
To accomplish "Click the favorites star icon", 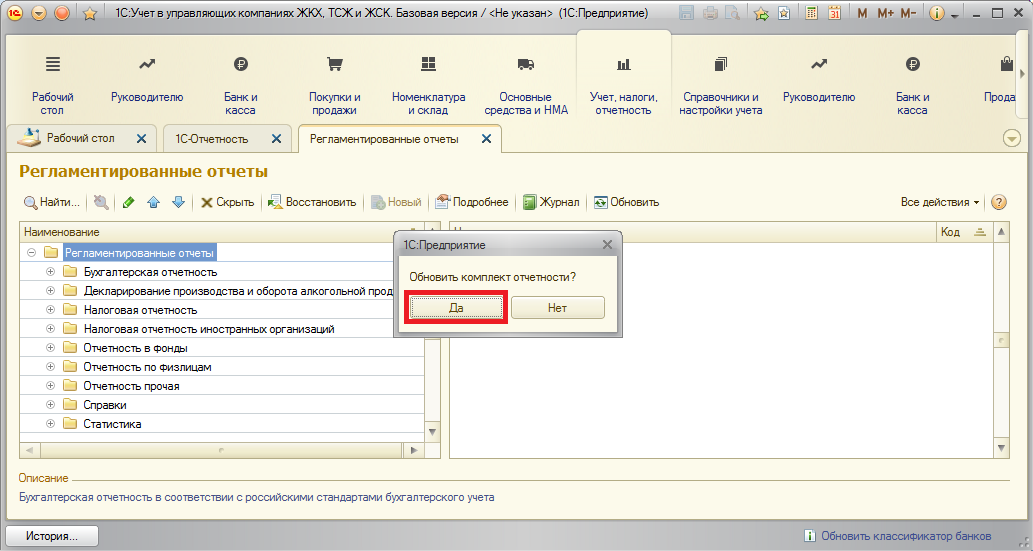I will pyautogui.click(x=89, y=14).
